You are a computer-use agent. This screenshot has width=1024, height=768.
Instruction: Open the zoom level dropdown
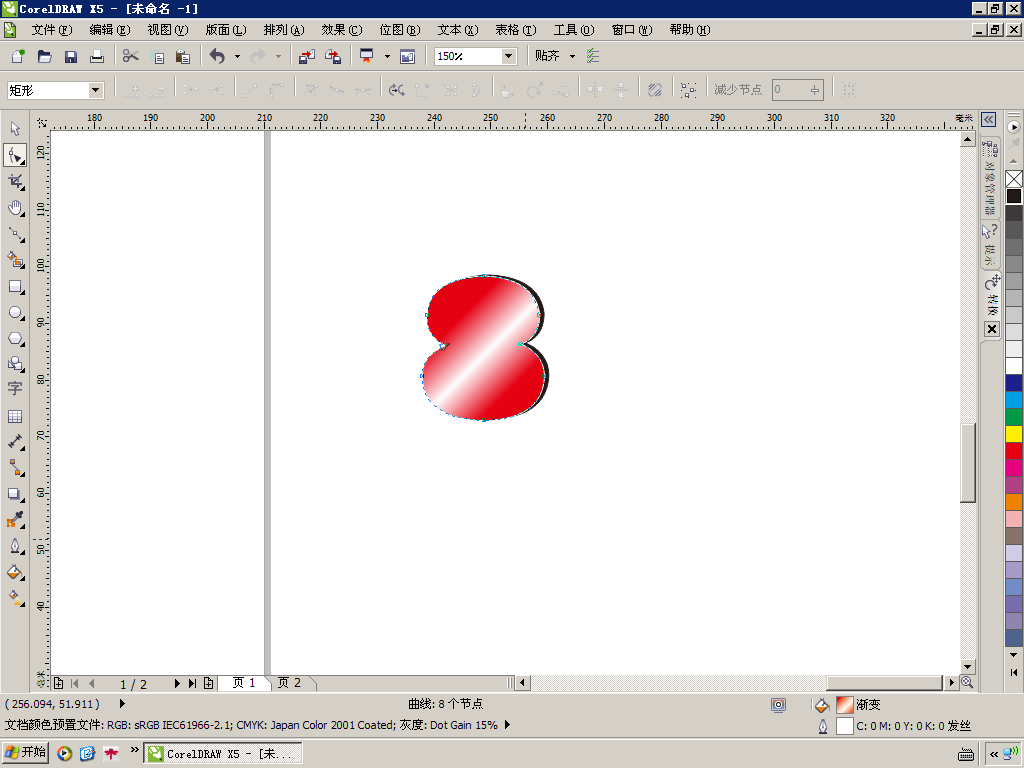pos(508,56)
